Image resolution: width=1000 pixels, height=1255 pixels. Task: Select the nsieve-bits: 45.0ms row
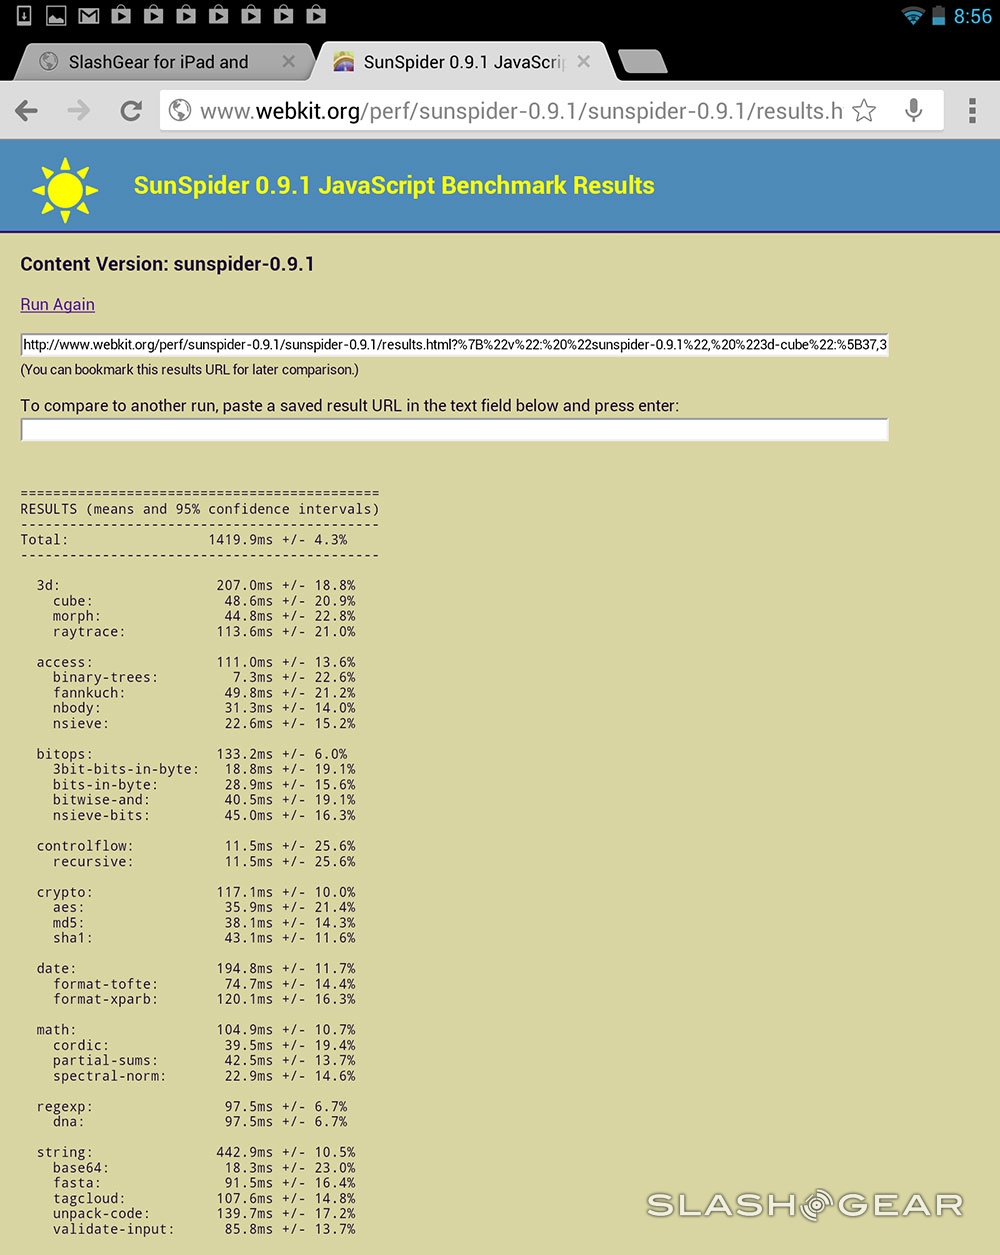click(204, 815)
